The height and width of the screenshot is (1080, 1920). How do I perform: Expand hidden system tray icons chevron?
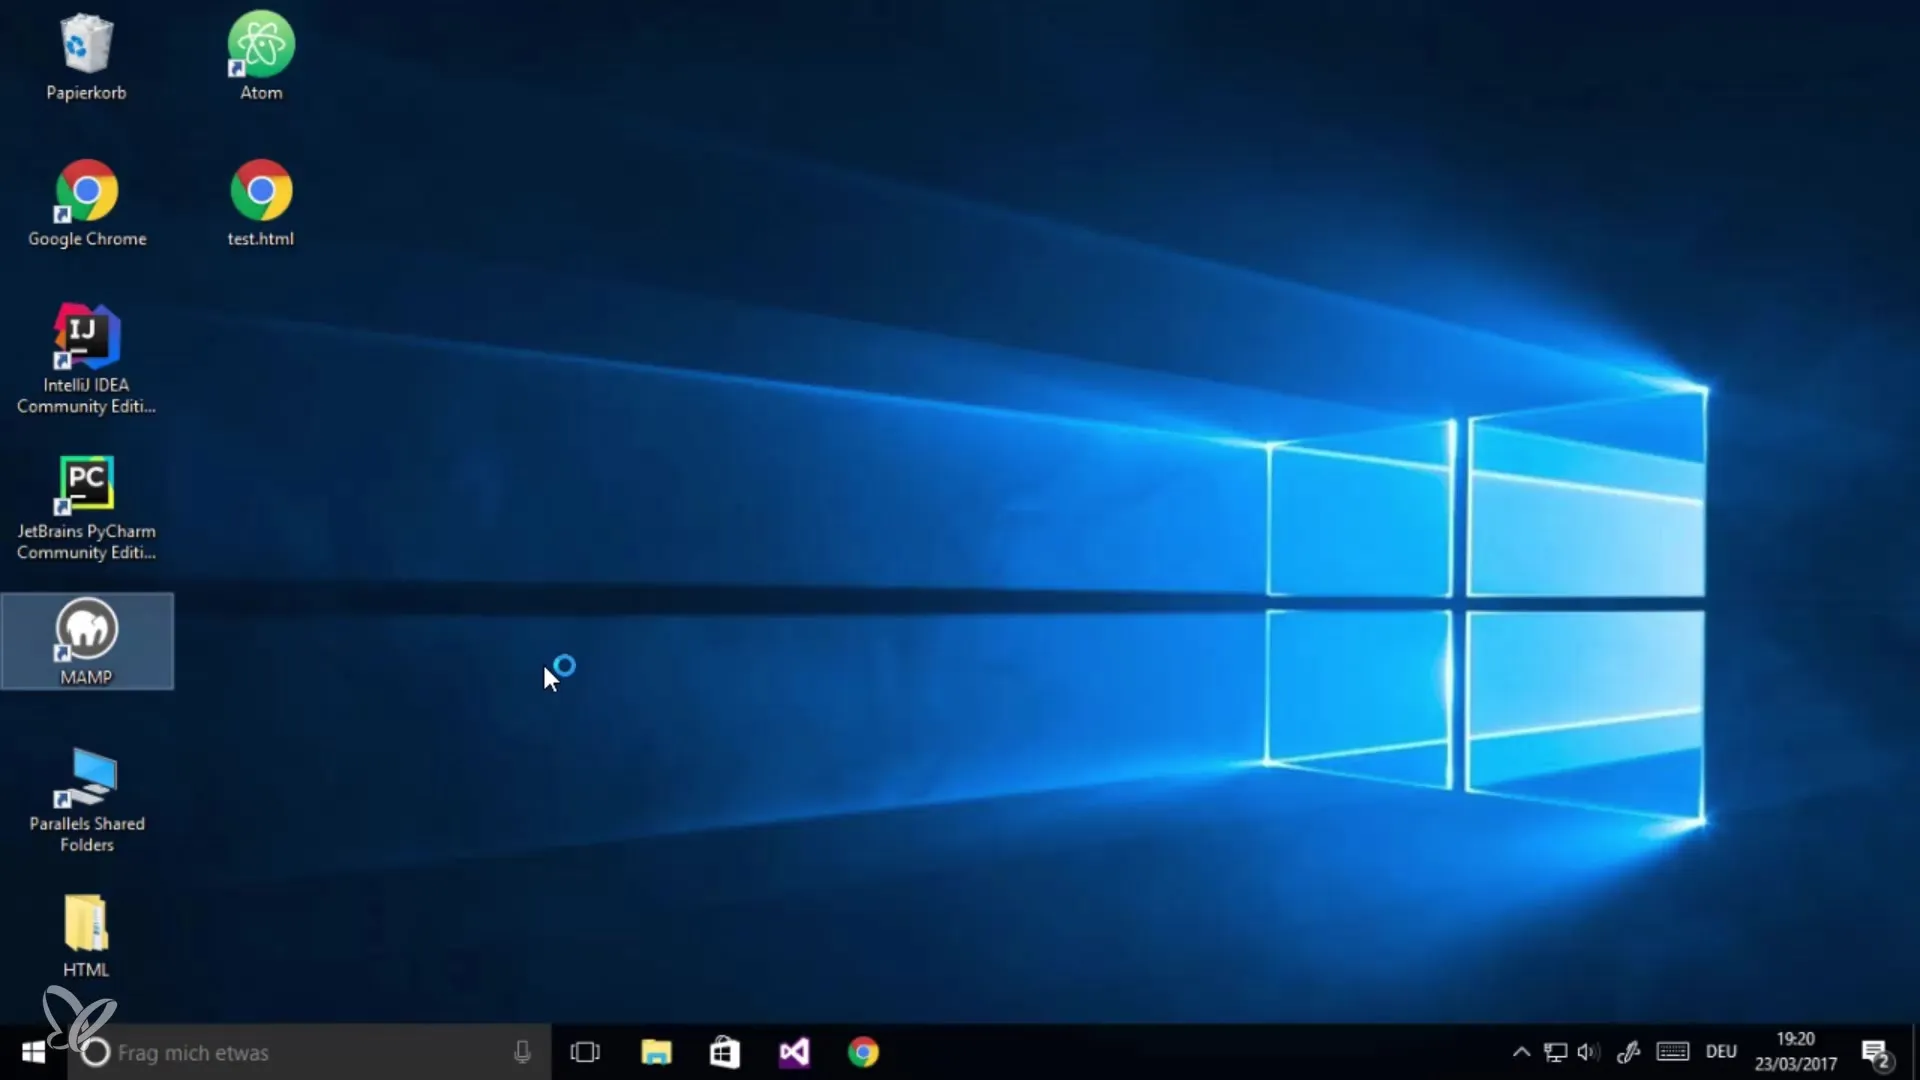[x=1521, y=1052]
